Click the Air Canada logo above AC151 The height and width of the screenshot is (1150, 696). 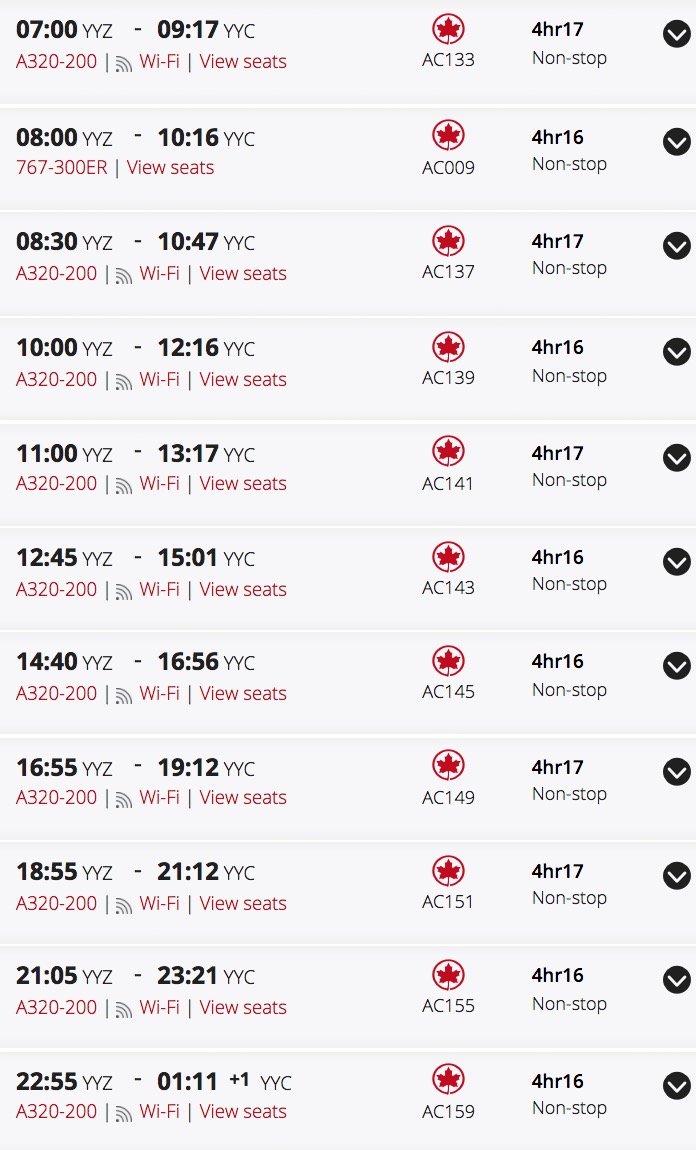(x=447, y=871)
